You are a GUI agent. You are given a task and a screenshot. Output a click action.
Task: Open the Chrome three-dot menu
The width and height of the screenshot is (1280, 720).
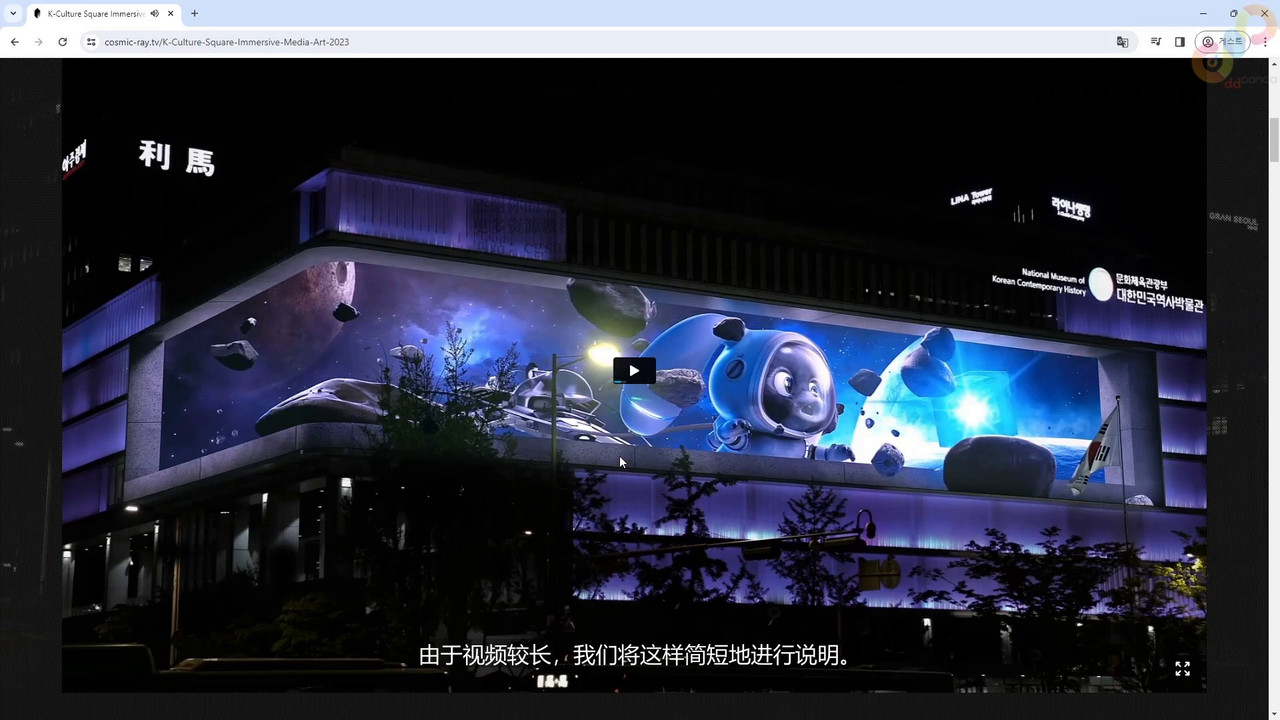point(1265,42)
